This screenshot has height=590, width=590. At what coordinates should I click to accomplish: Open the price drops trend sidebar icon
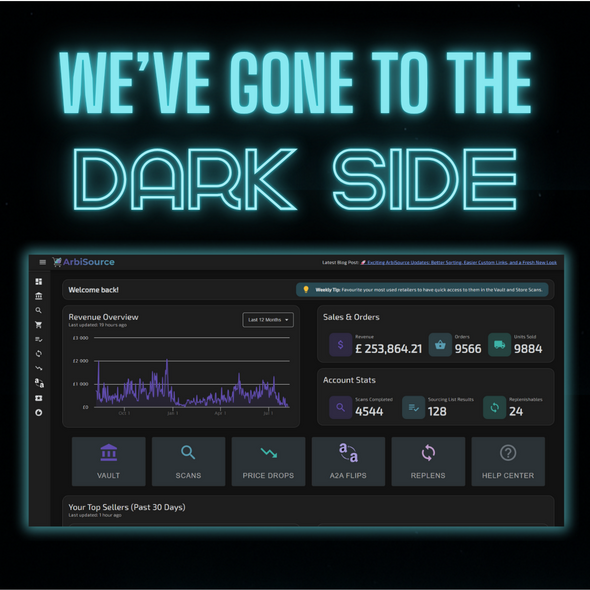pos(39,368)
